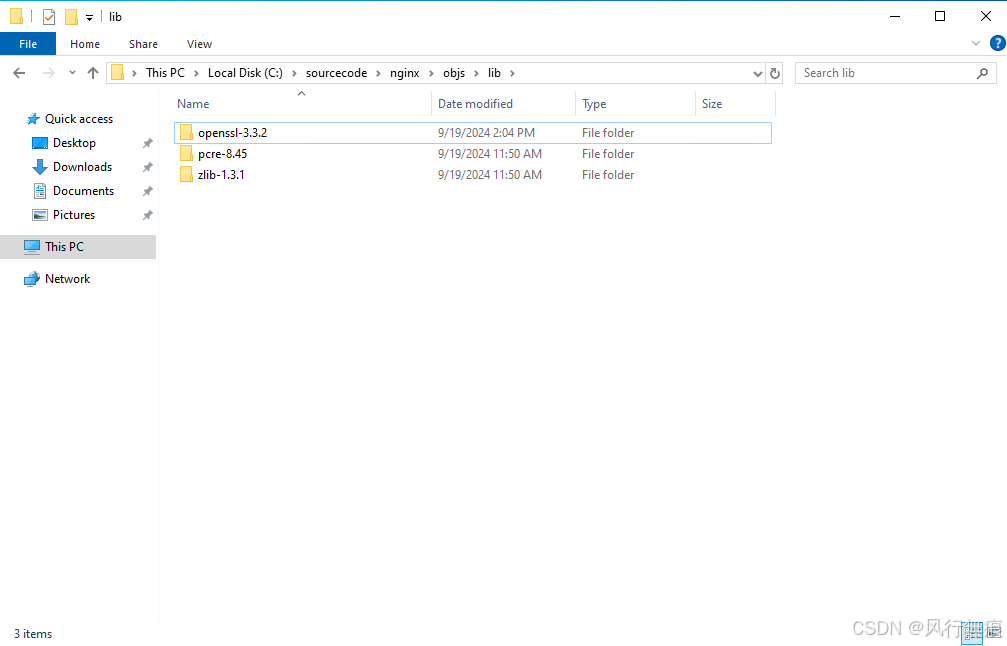Select Local Disk (C:) in breadcrumb
This screenshot has width=1007, height=646.
tap(245, 73)
